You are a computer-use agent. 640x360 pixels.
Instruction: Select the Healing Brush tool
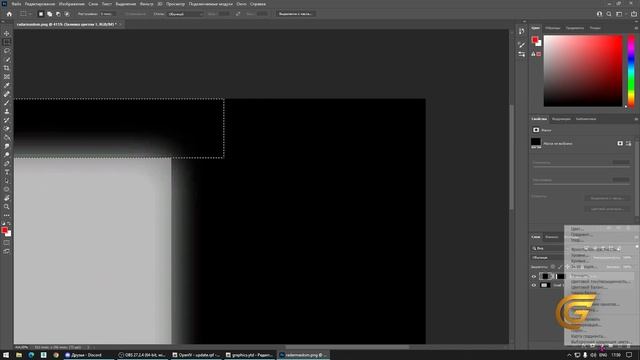(x=7, y=94)
